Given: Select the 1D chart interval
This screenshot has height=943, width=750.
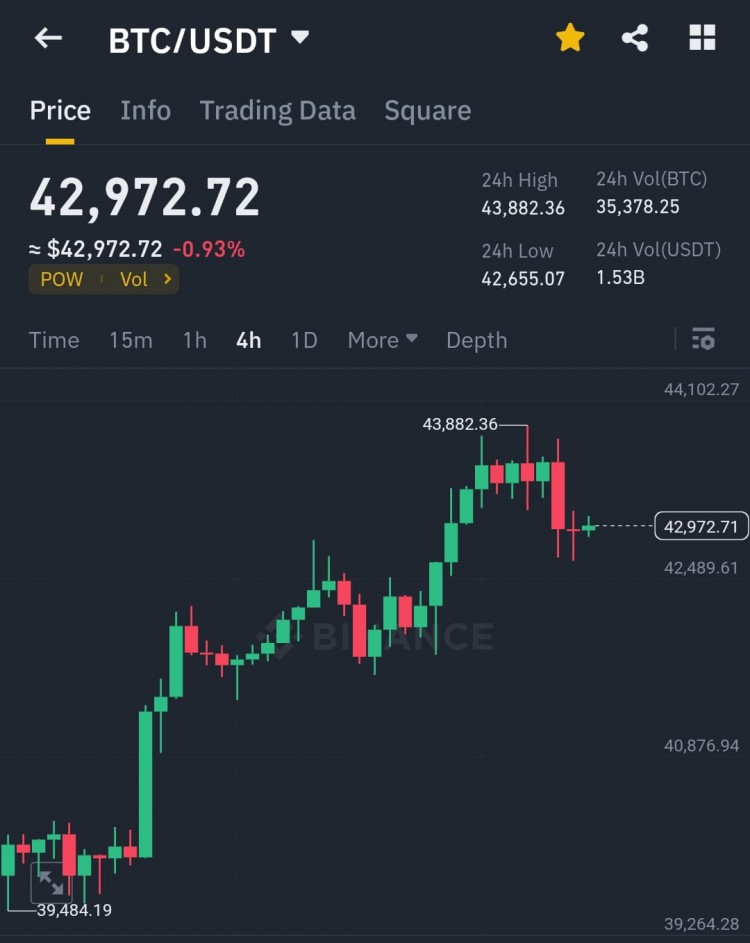Looking at the screenshot, I should 304,340.
